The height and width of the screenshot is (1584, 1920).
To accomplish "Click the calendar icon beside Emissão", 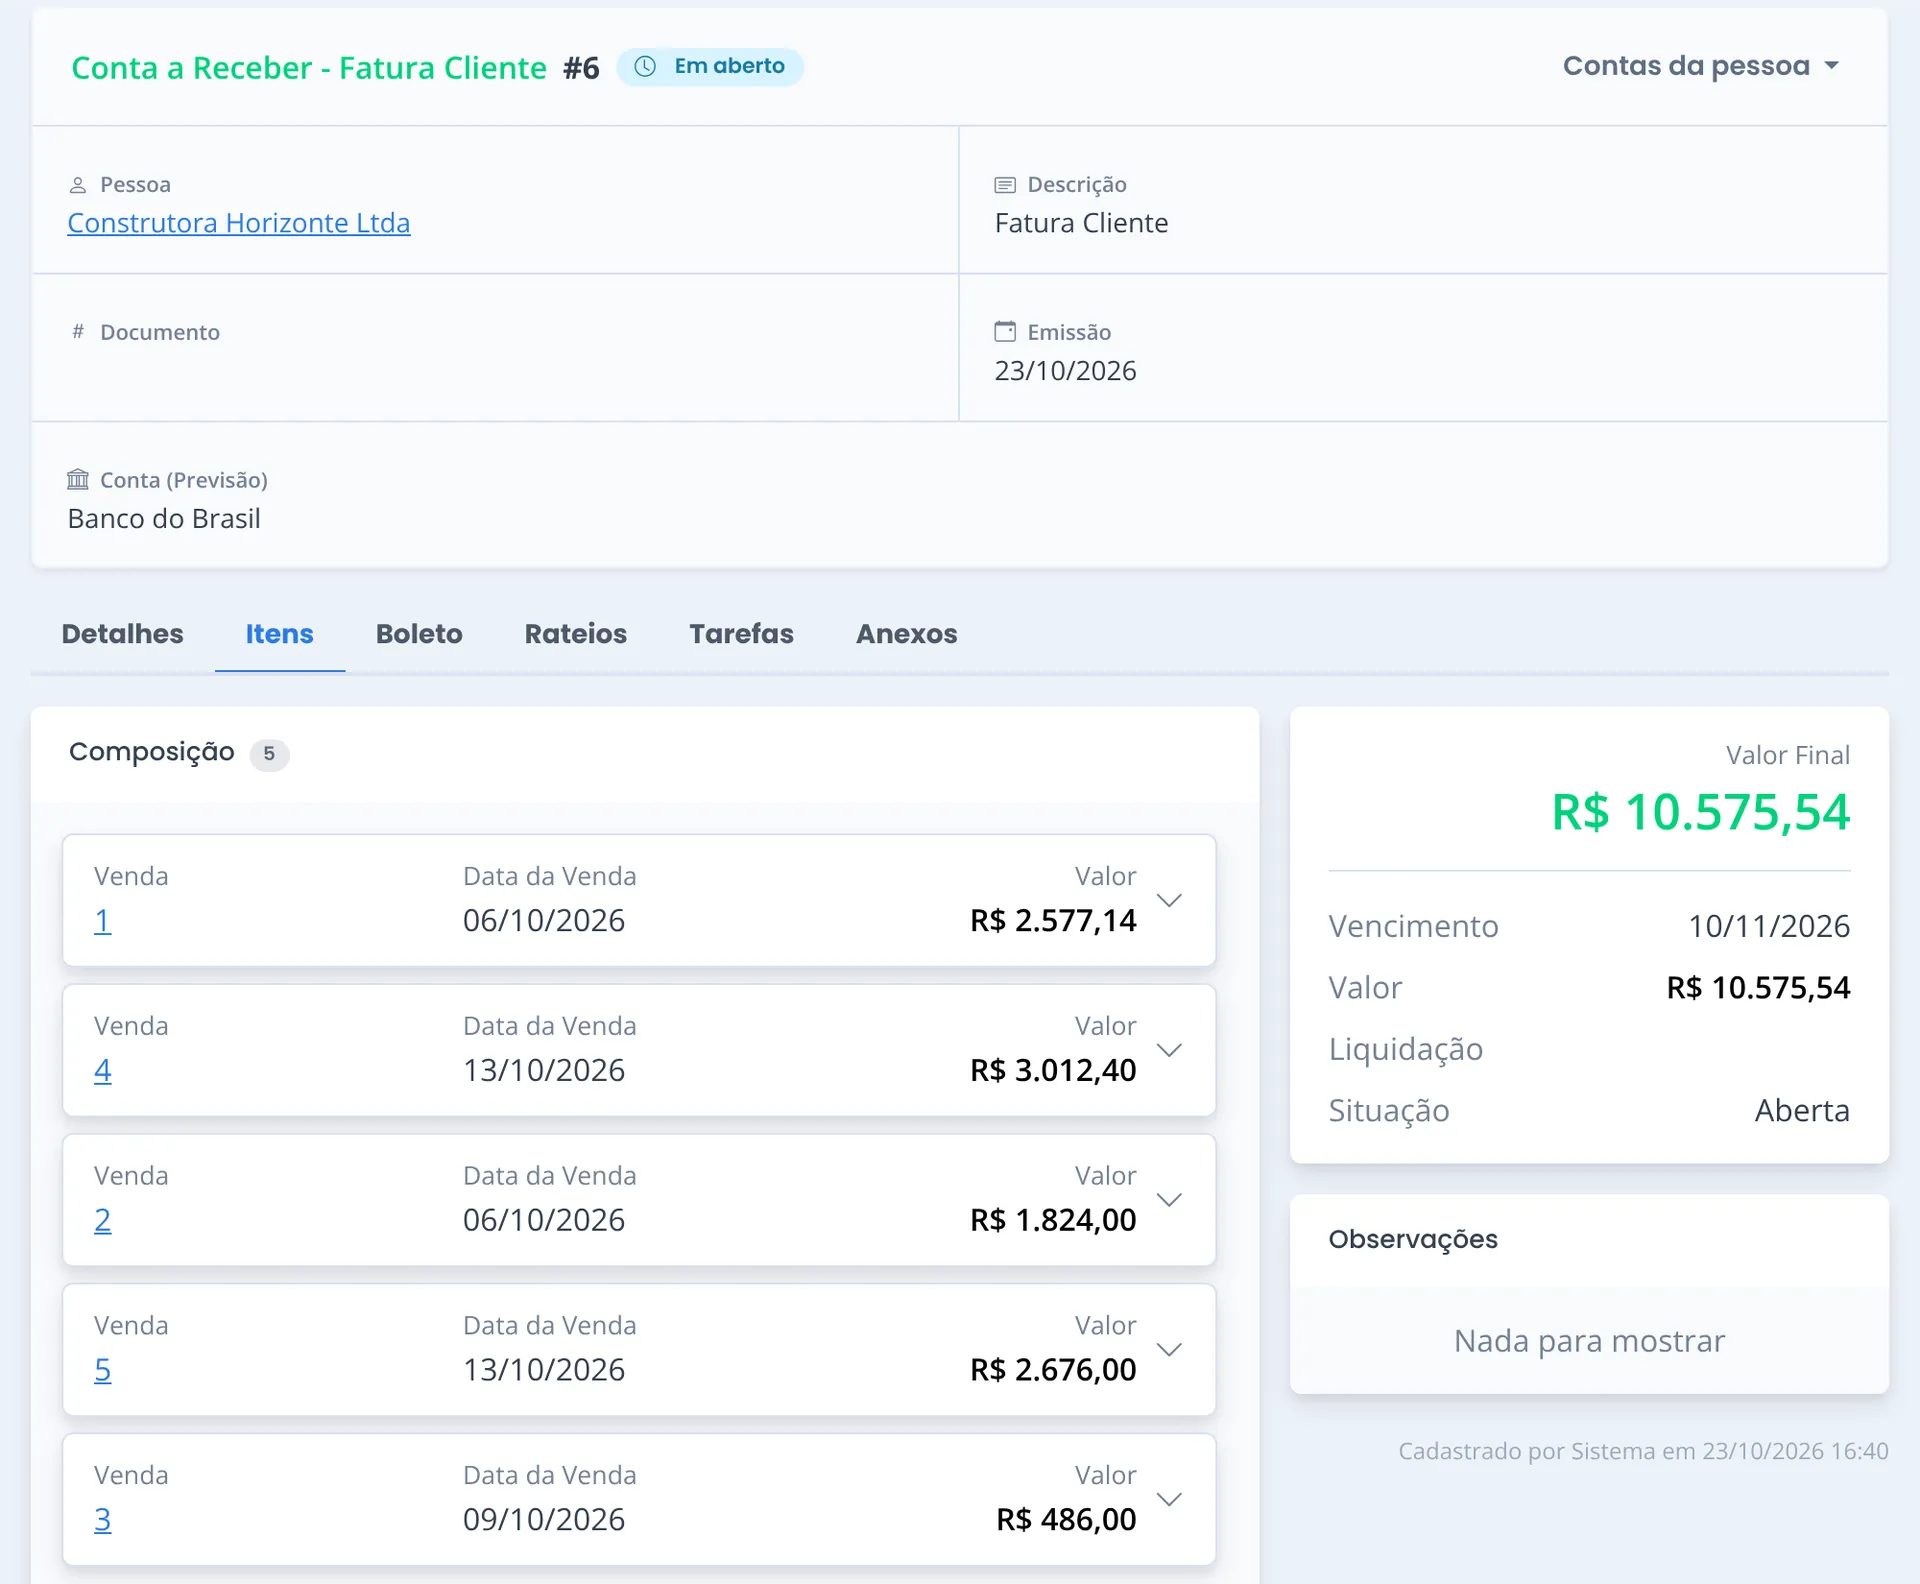I will pyautogui.click(x=1005, y=331).
